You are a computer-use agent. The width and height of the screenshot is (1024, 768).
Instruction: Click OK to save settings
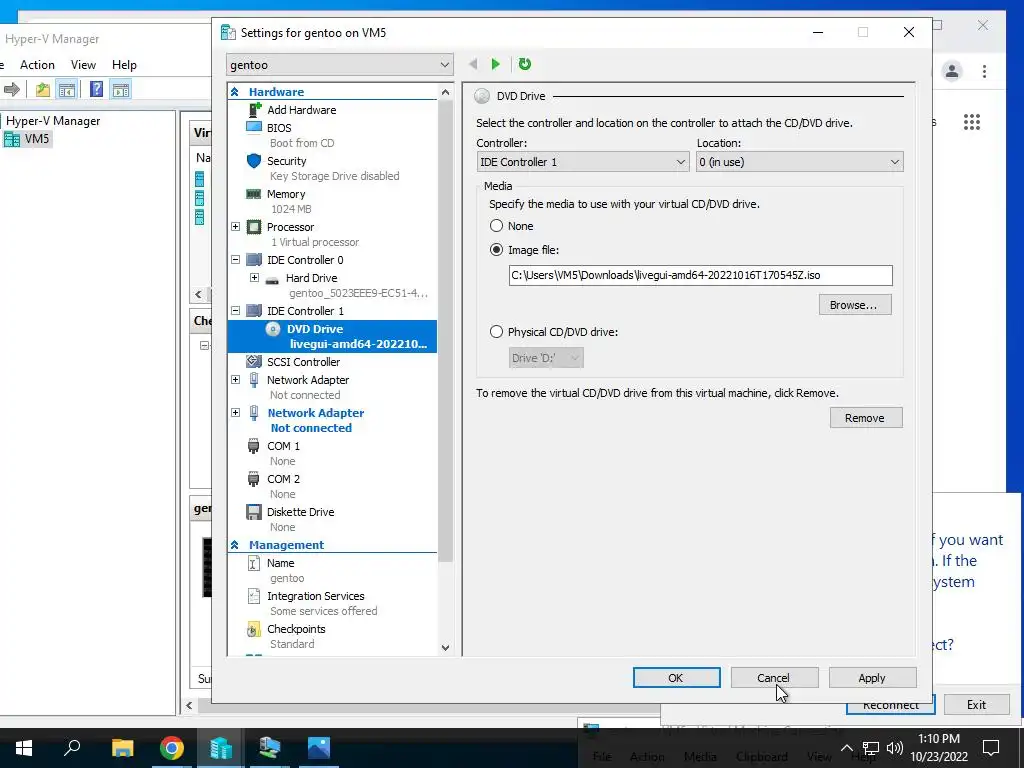(x=677, y=678)
